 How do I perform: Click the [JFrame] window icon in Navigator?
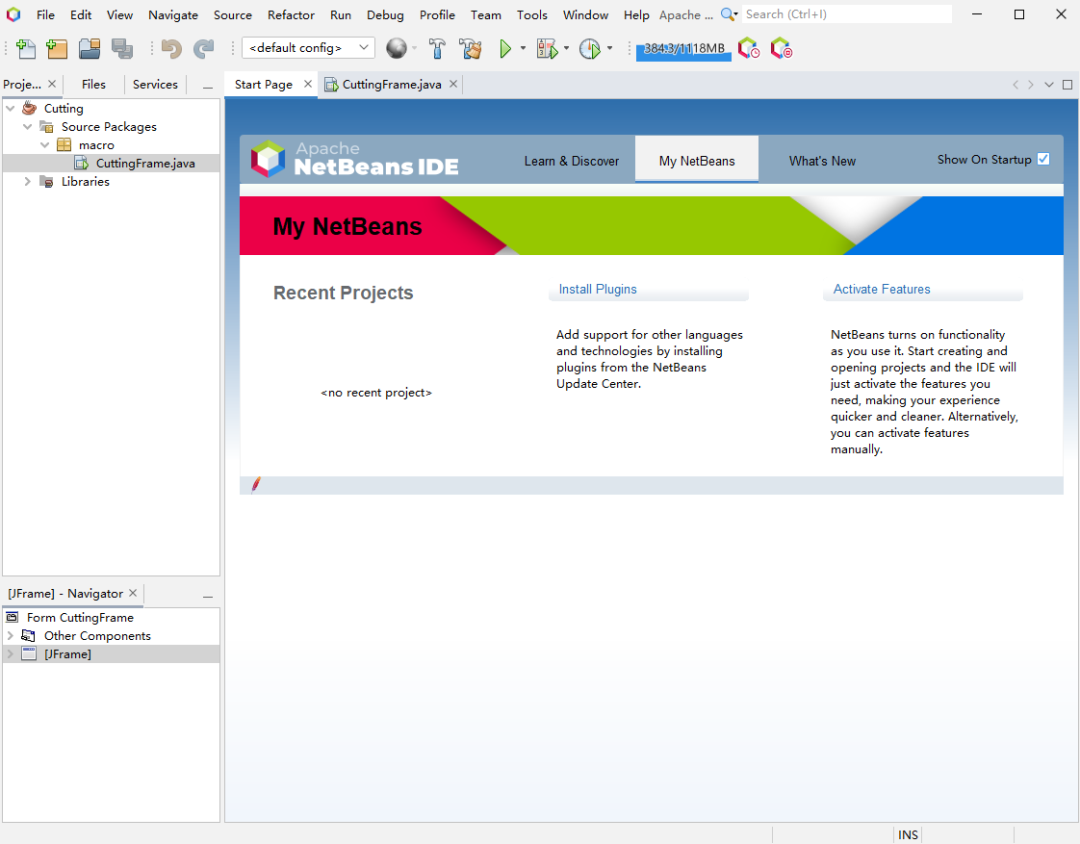(x=28, y=654)
